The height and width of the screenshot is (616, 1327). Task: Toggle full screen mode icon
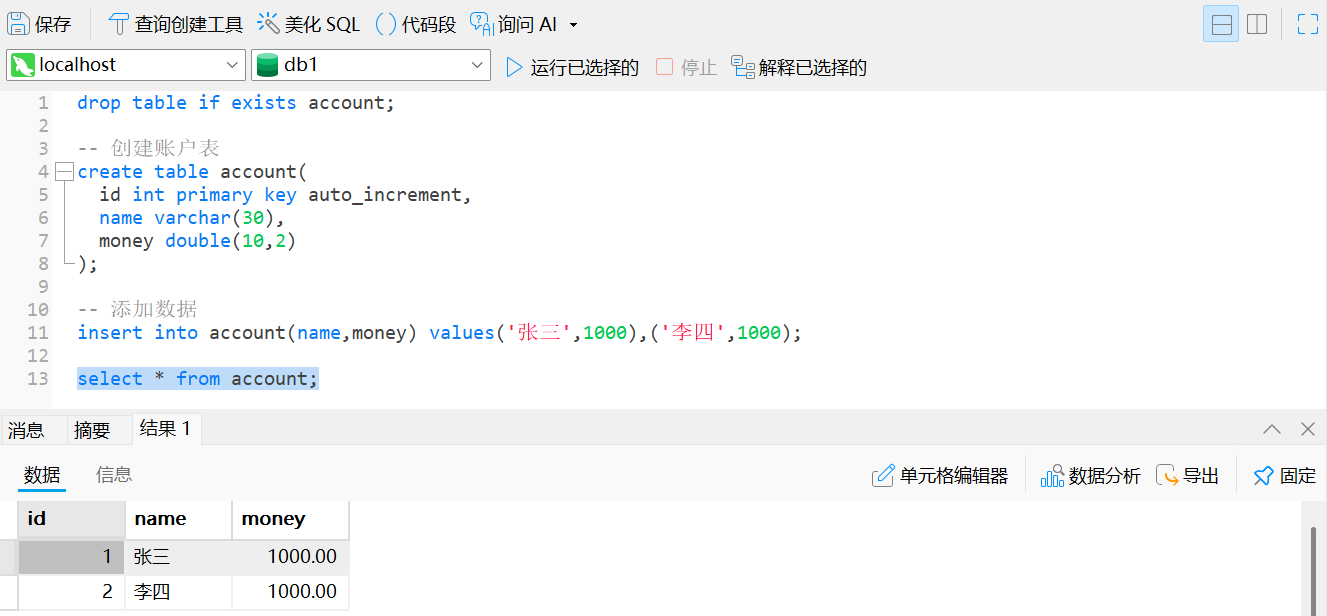[1308, 24]
